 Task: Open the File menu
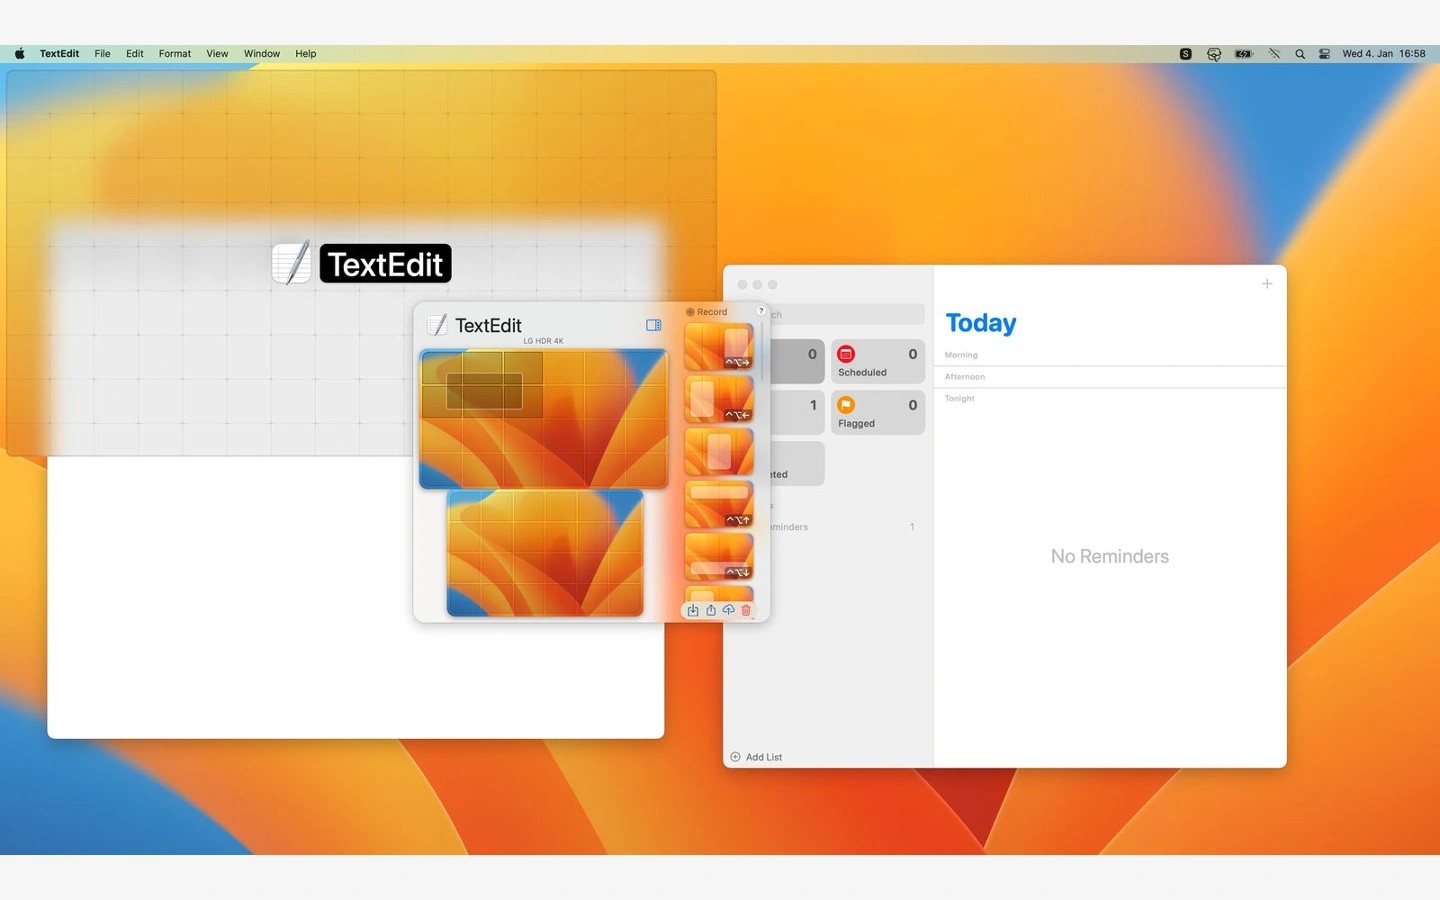tap(102, 54)
